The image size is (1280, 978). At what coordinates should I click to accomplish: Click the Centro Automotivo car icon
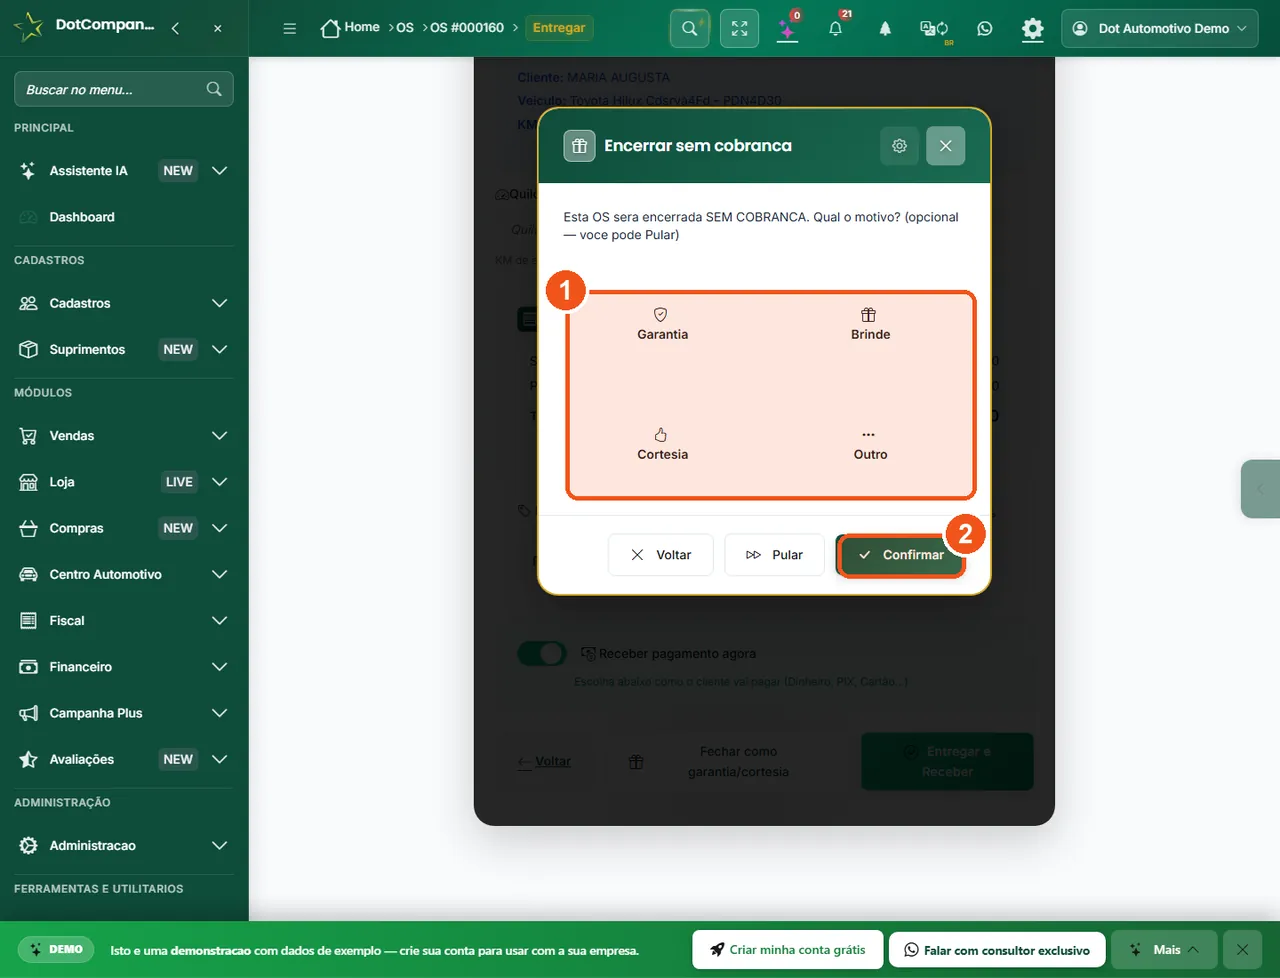[x=28, y=574]
